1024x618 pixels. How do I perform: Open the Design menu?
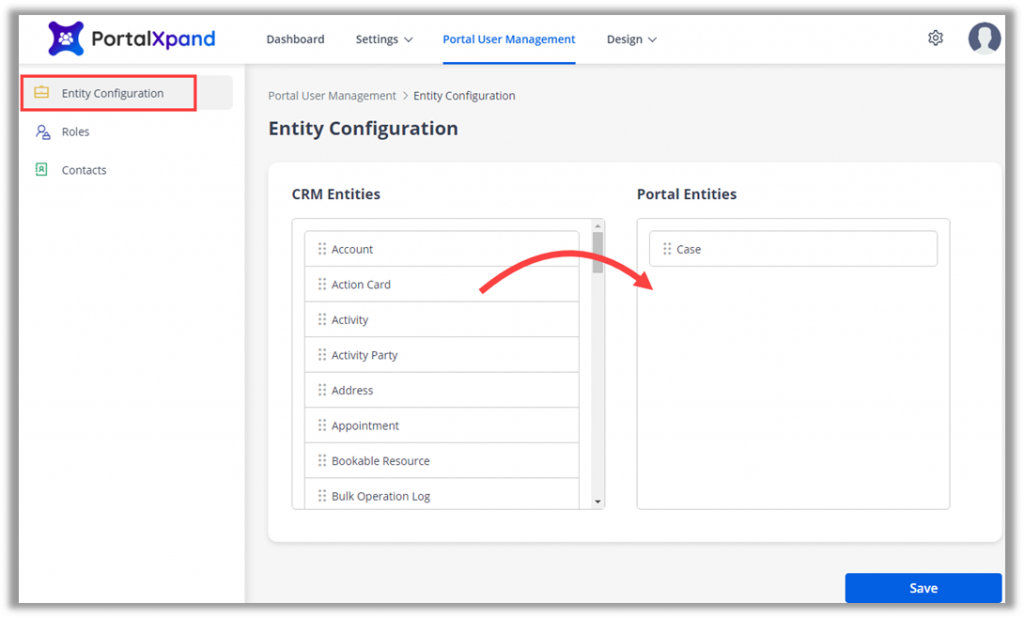632,39
